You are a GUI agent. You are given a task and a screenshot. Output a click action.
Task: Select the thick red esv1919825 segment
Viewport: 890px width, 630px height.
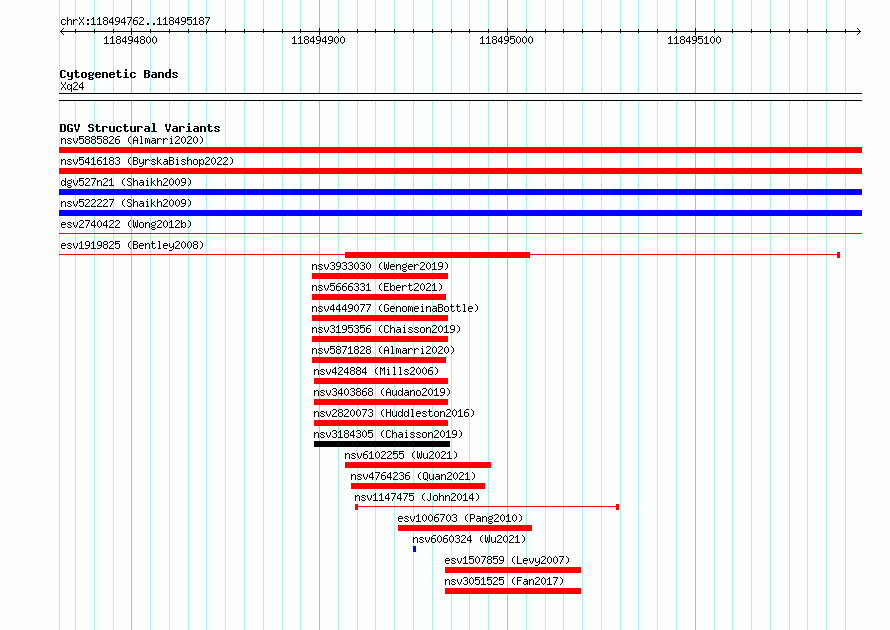point(437,255)
